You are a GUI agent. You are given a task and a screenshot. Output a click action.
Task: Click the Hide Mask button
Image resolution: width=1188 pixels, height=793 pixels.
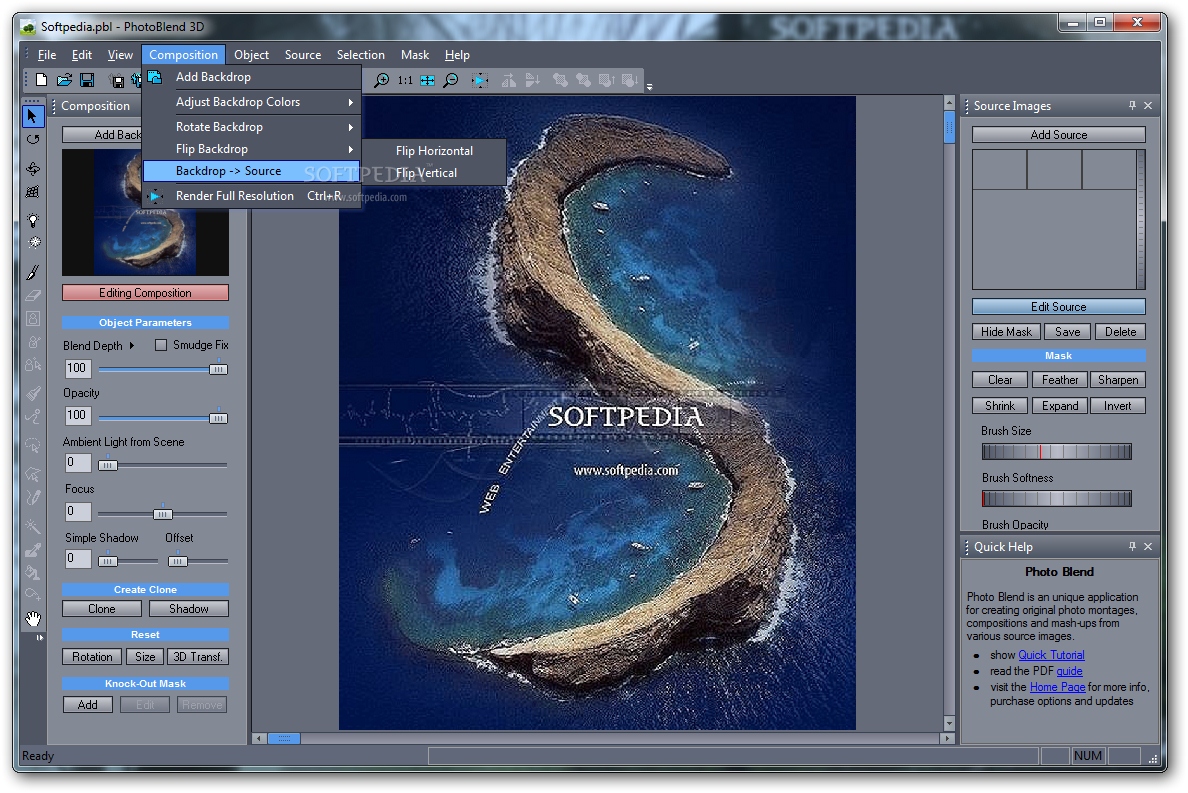(1006, 332)
